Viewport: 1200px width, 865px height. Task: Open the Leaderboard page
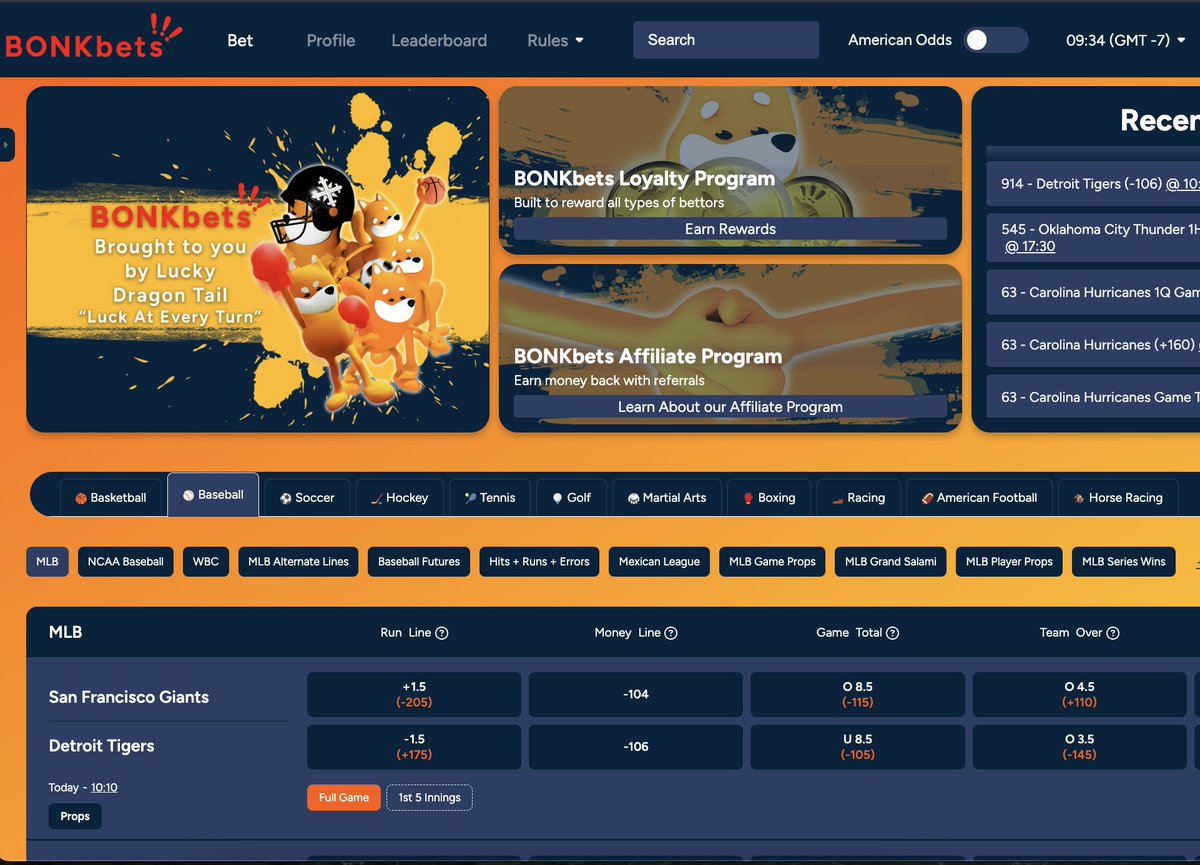point(439,41)
